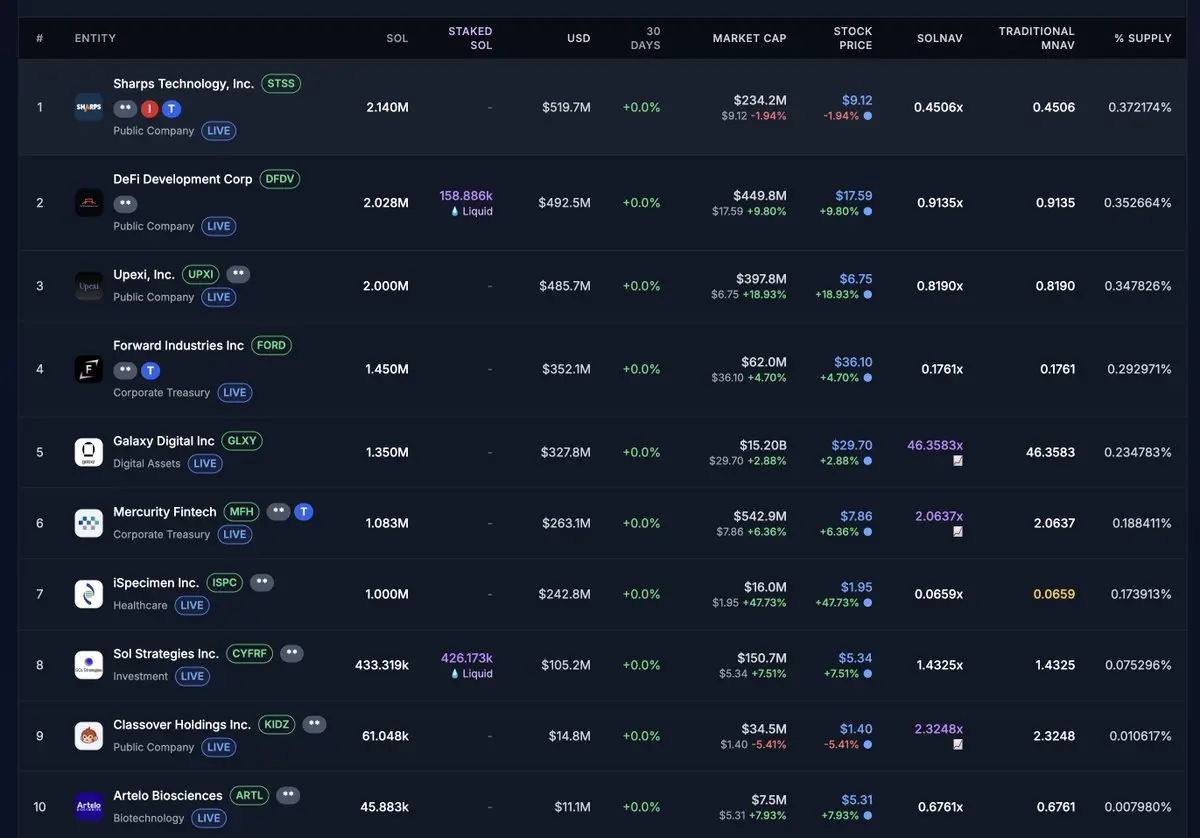Click the UPXI ticker badge

pyautogui.click(x=201, y=274)
